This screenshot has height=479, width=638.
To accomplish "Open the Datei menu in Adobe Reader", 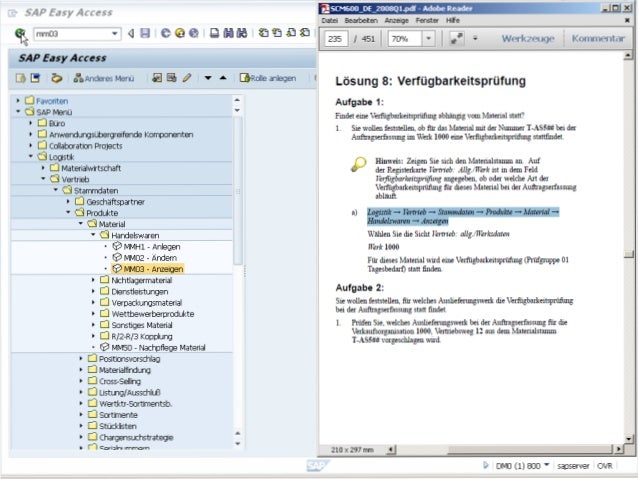I will pyautogui.click(x=330, y=20).
